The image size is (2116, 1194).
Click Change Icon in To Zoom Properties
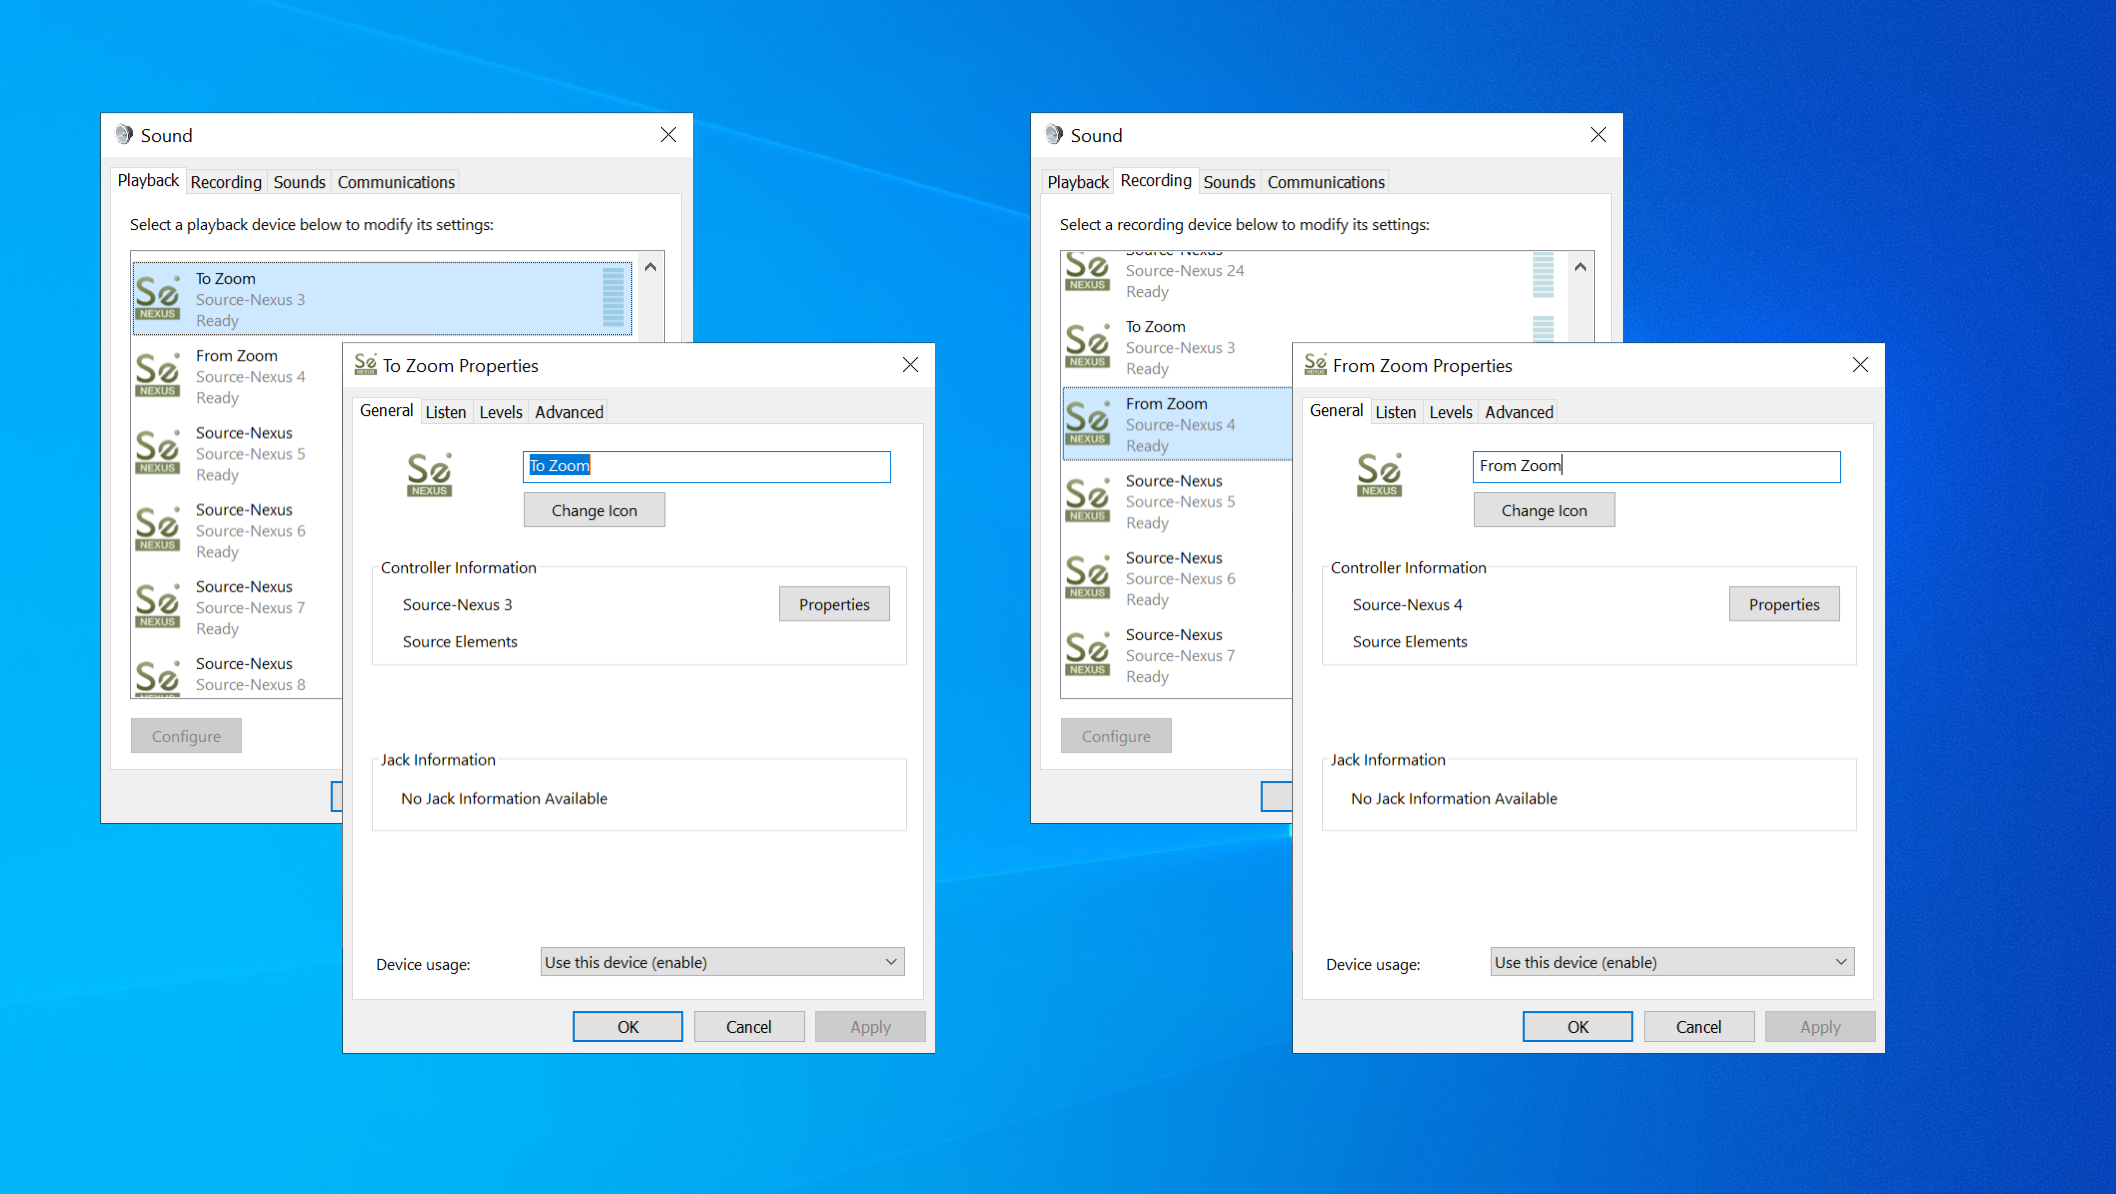click(x=594, y=510)
